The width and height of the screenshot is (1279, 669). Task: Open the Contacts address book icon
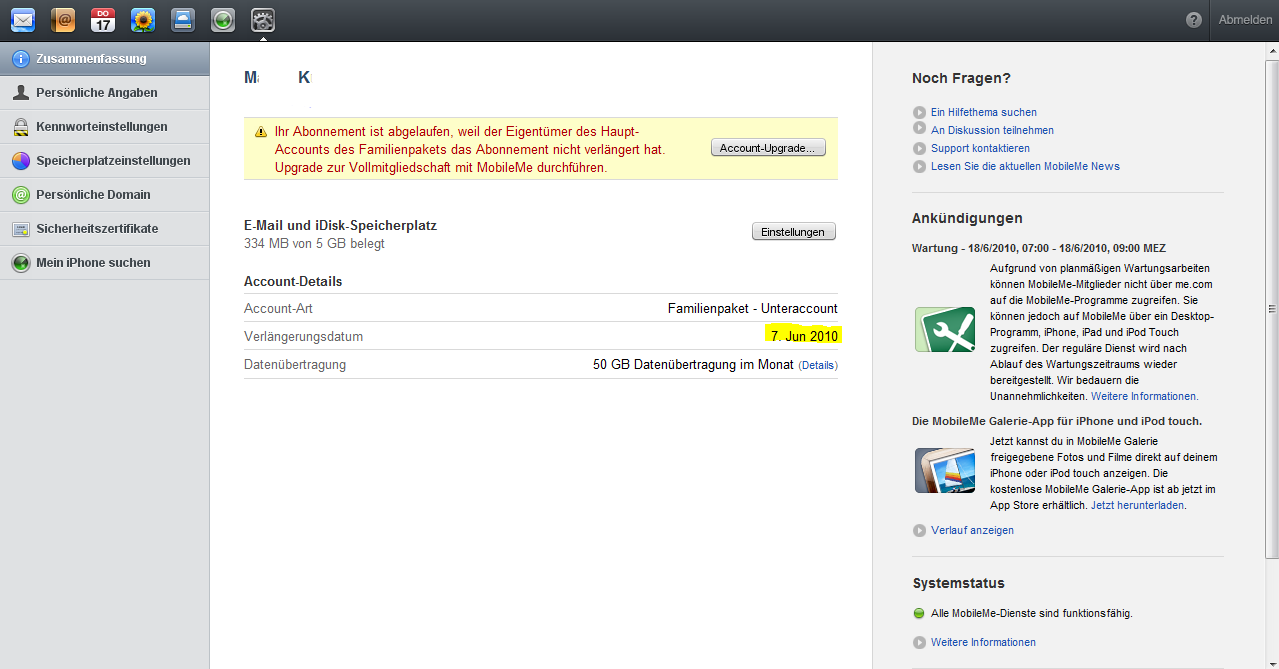63,19
